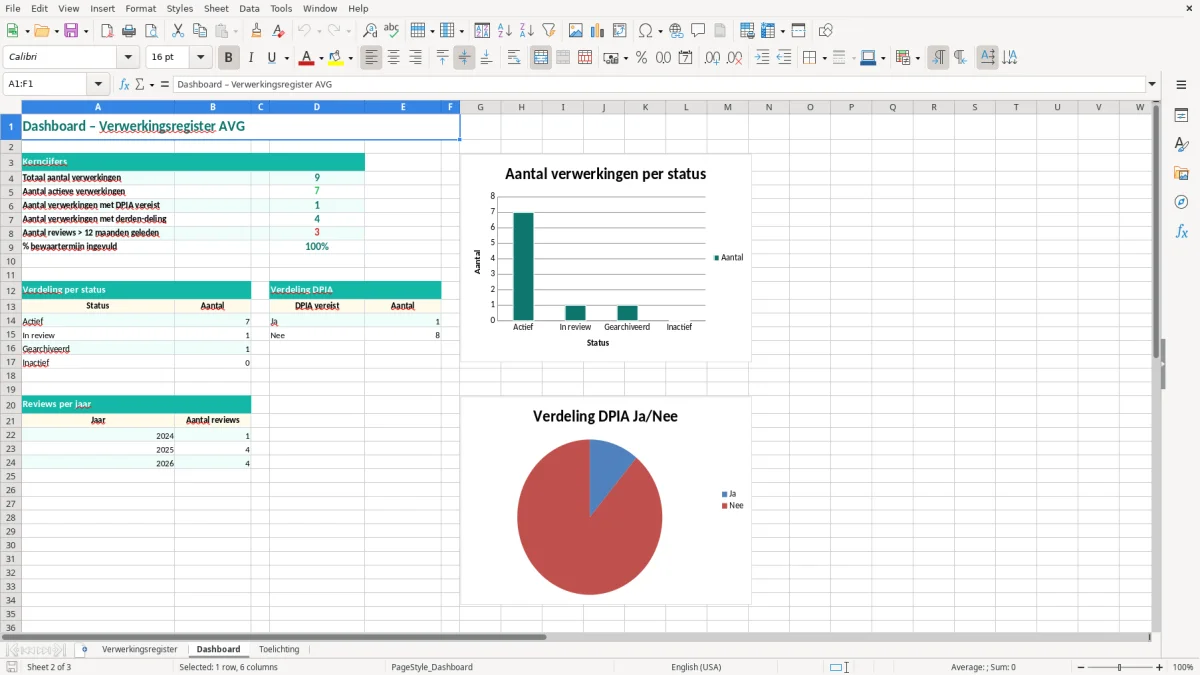Image resolution: width=1200 pixels, height=675 pixels.
Task: Click the Cut scissors icon
Action: 178,31
